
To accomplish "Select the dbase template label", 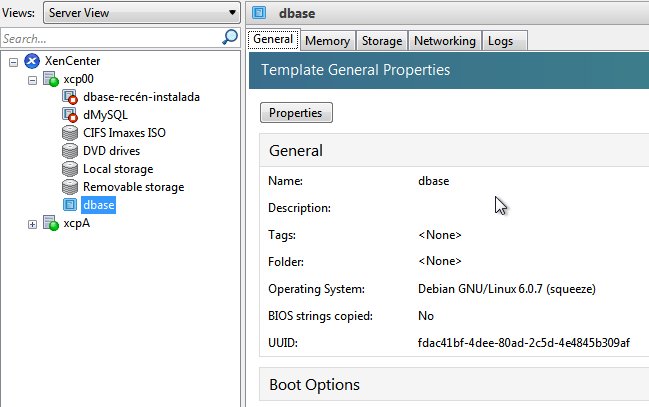I will coord(99,205).
